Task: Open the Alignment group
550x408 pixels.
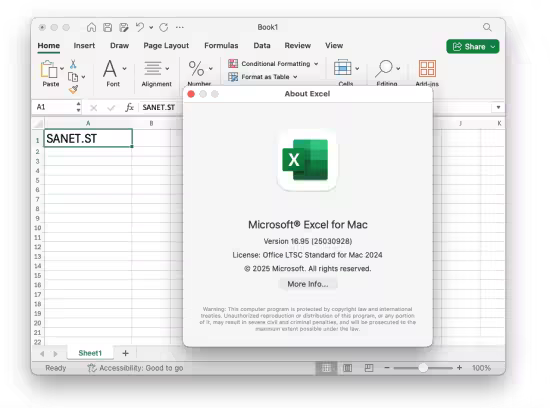Action: (x=156, y=73)
